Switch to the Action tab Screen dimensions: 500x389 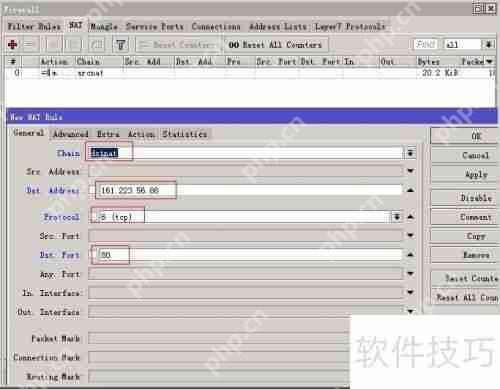[x=141, y=134]
